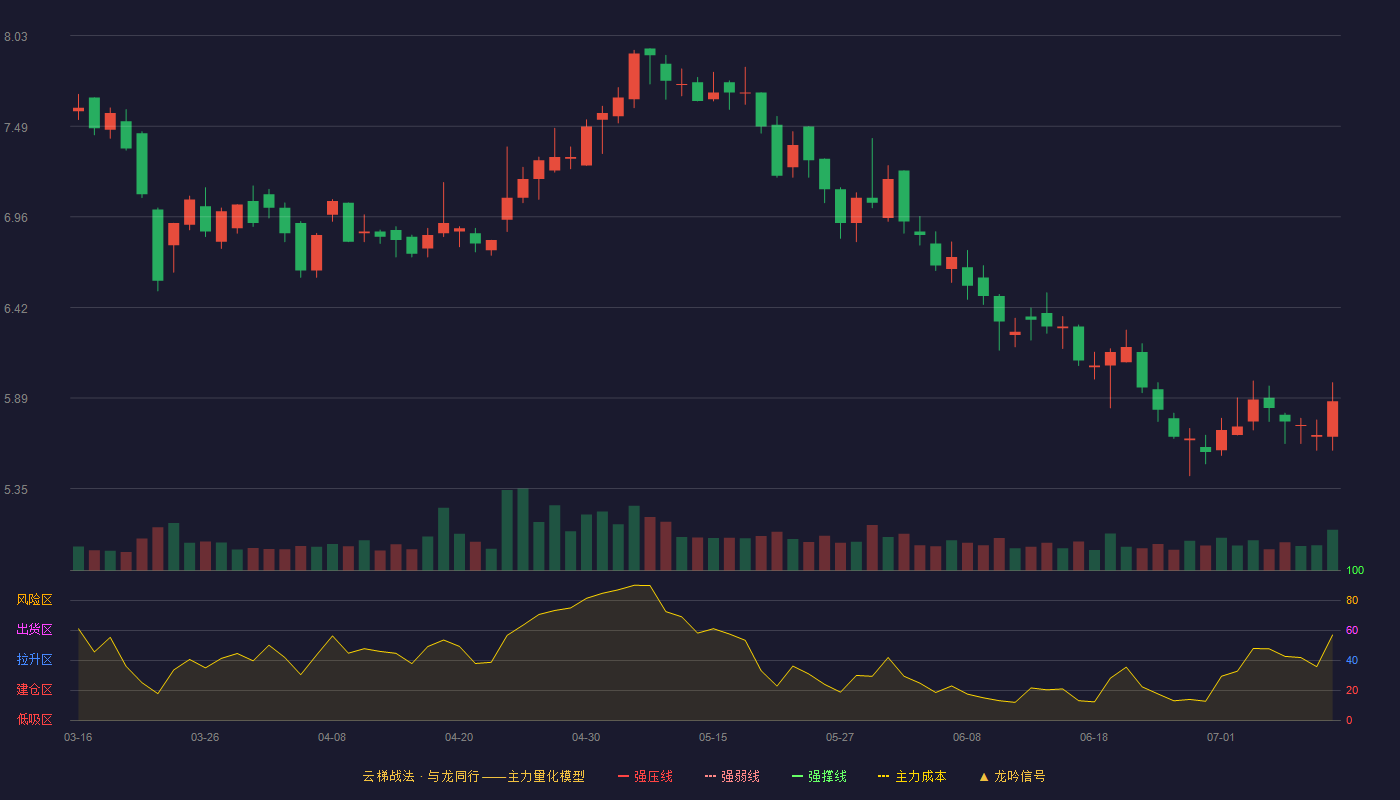The height and width of the screenshot is (800, 1400).
Task: Click the 低吸区 zone label
Action: pos(34,719)
